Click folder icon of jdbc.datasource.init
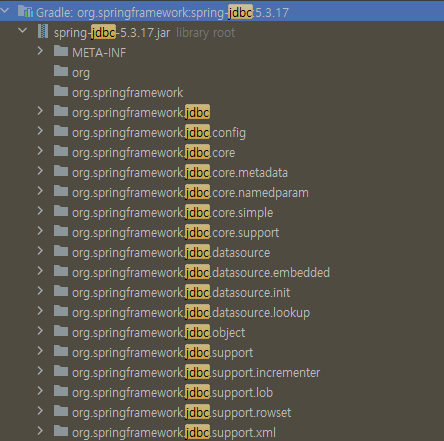The height and width of the screenshot is (441, 444). [61, 291]
